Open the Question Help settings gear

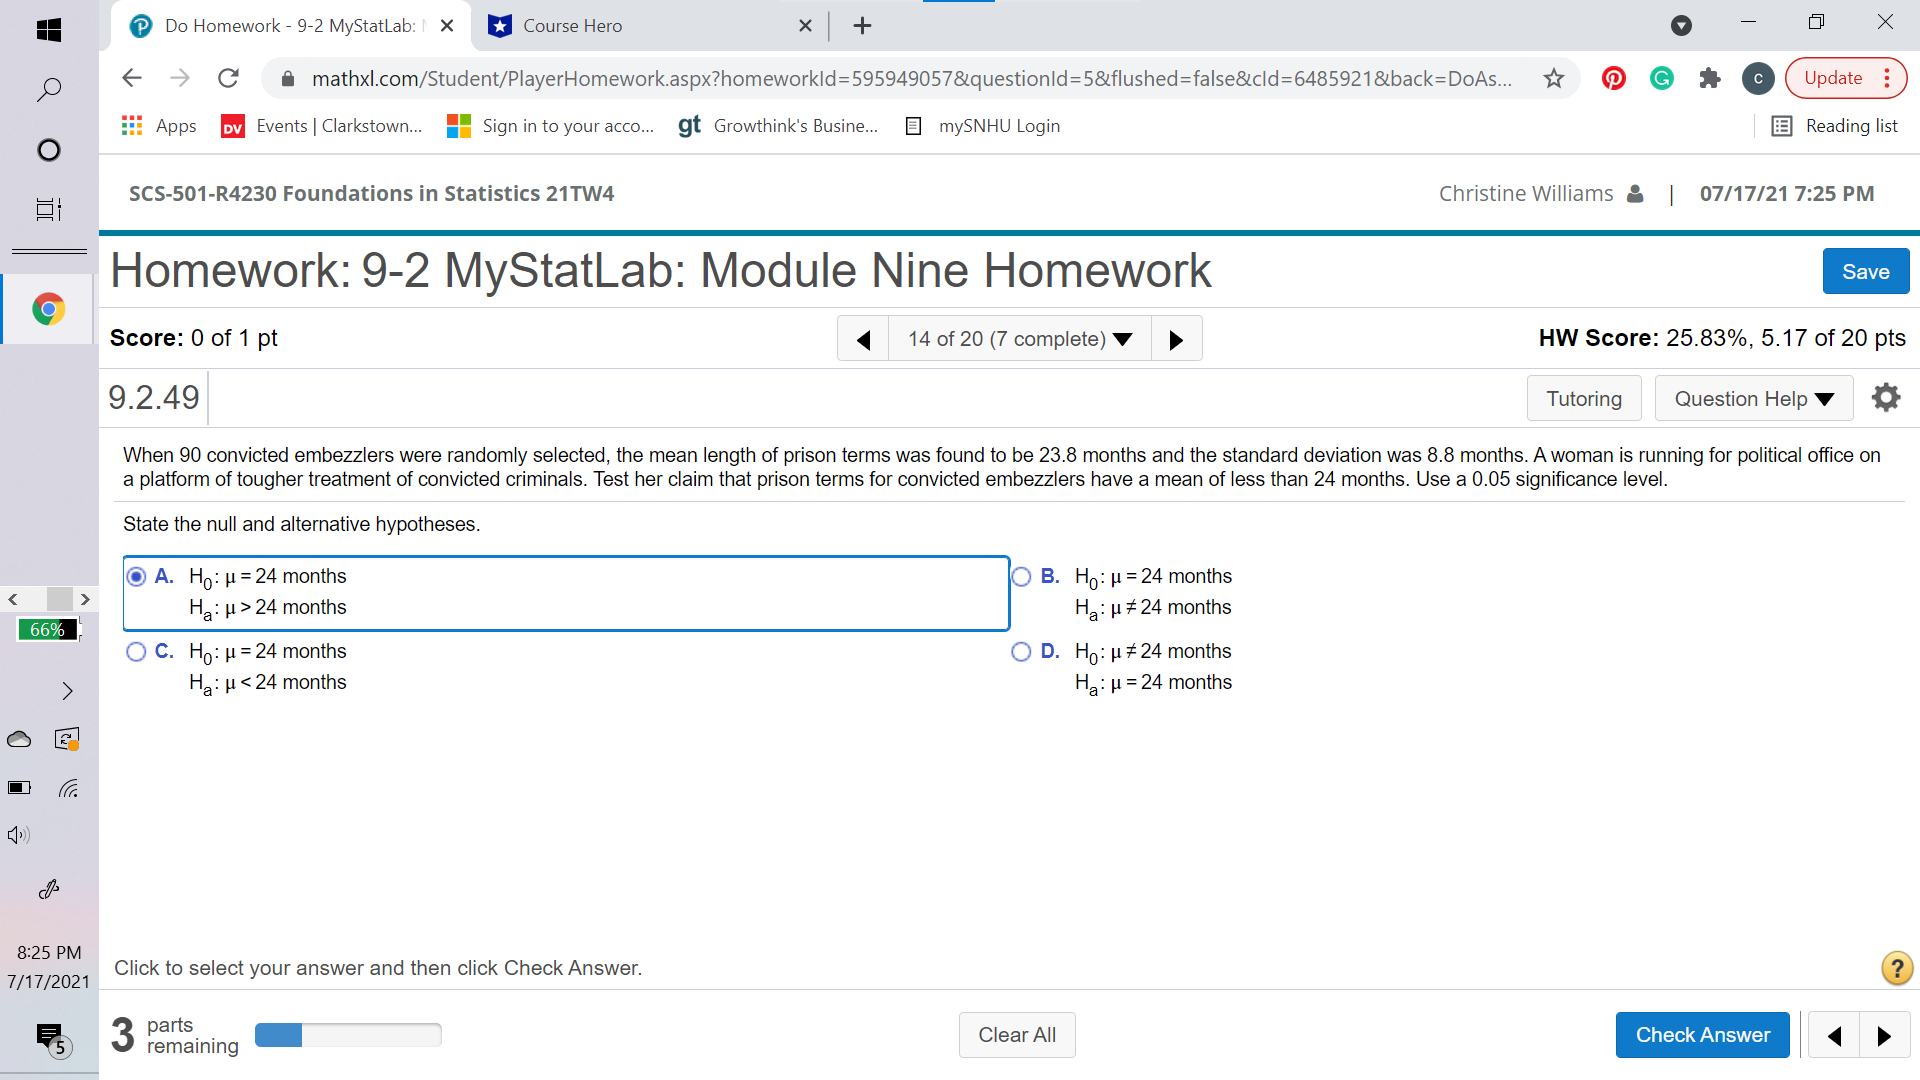point(1886,397)
